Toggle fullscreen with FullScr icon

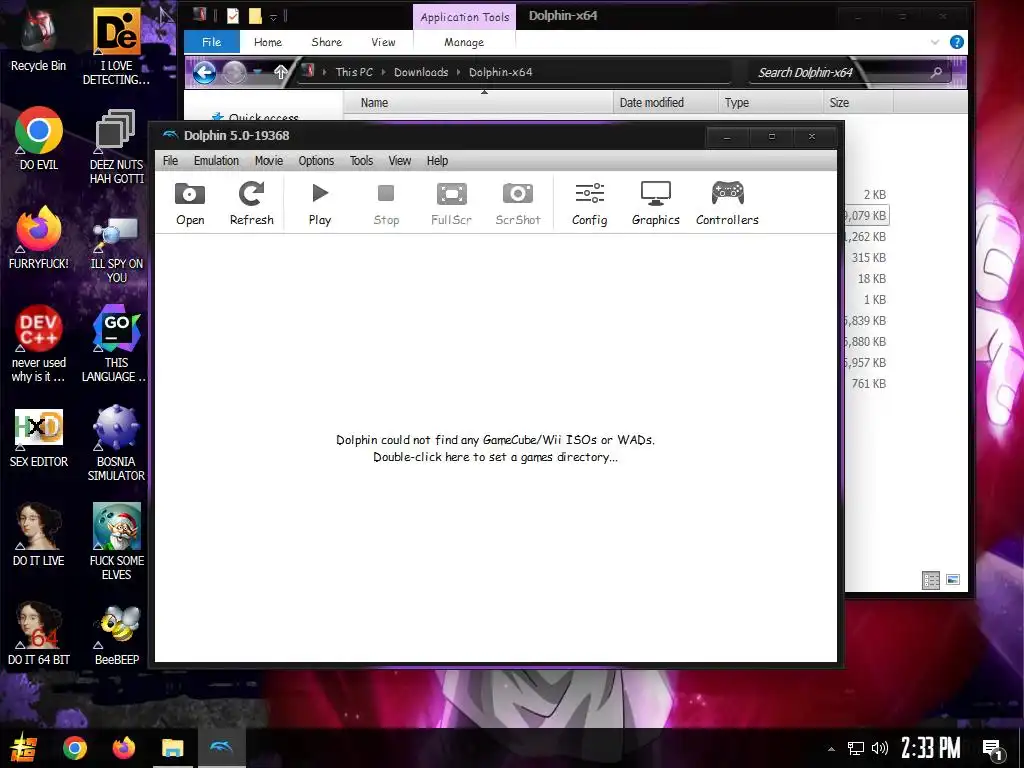(451, 204)
